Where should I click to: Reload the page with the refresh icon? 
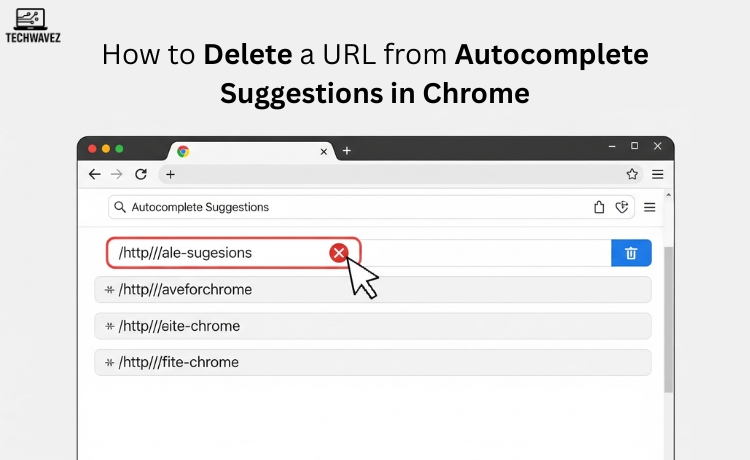click(x=141, y=174)
